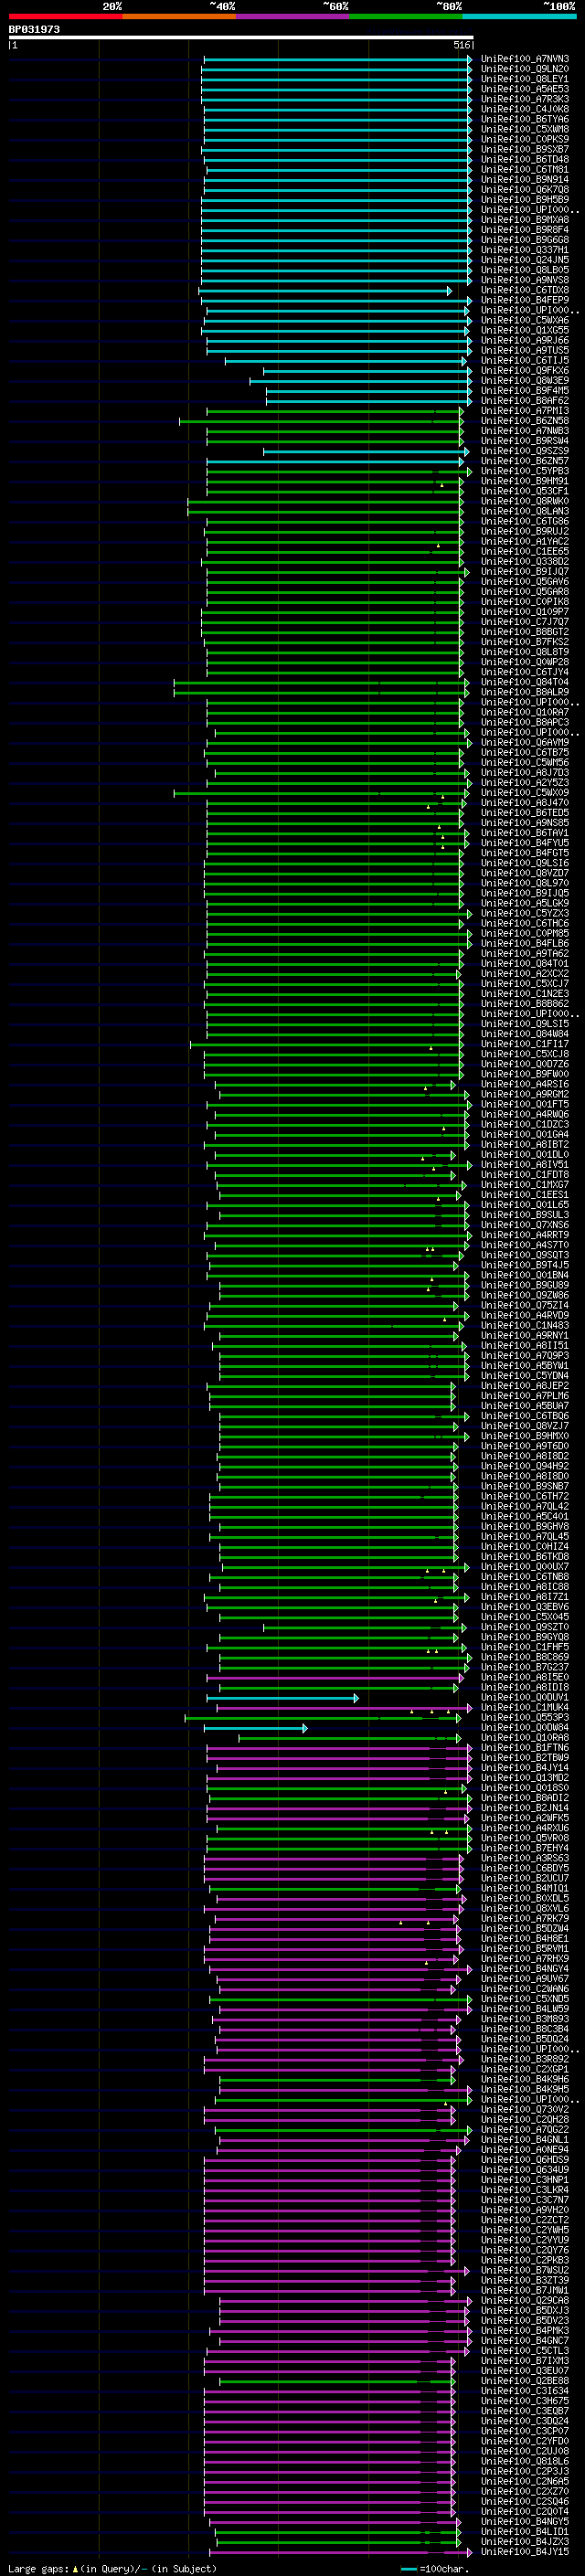585x2576 pixels.
Task: Select the UniRef100_Q337M1 label
Action: pyautogui.click(x=525, y=250)
